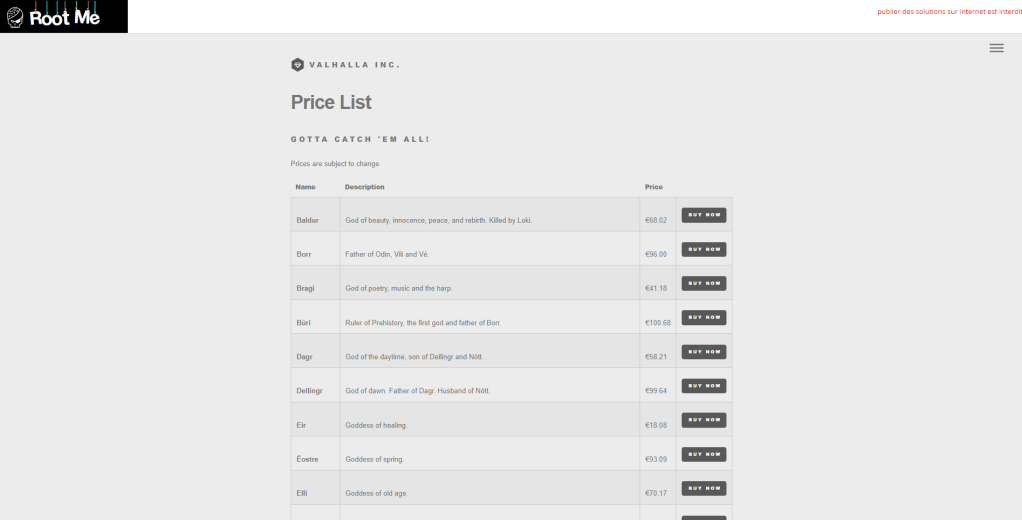The height and width of the screenshot is (520, 1022).
Task: Click the Price column header
Action: (x=654, y=187)
